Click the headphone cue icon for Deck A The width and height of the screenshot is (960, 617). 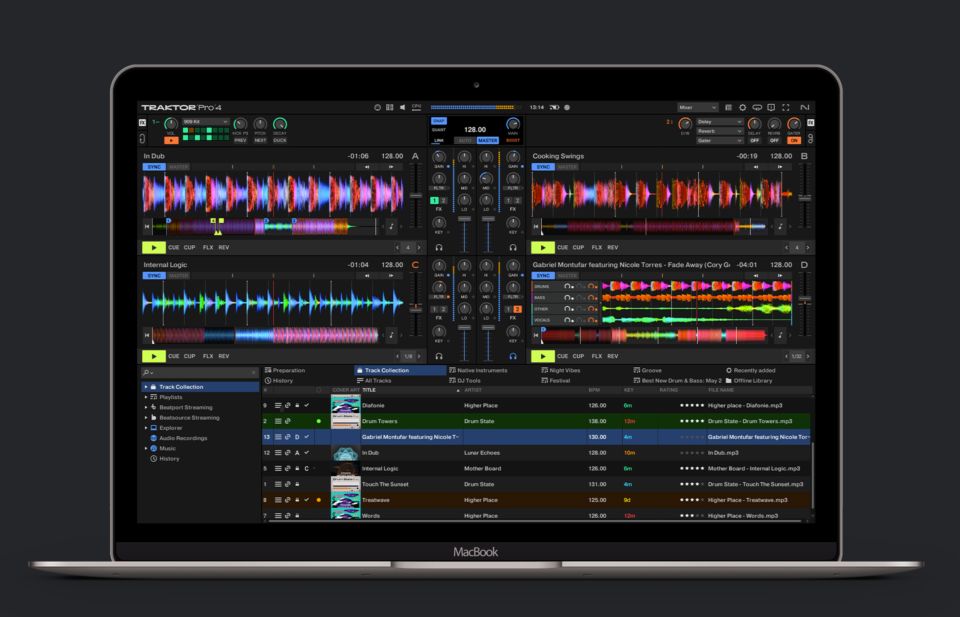438,247
